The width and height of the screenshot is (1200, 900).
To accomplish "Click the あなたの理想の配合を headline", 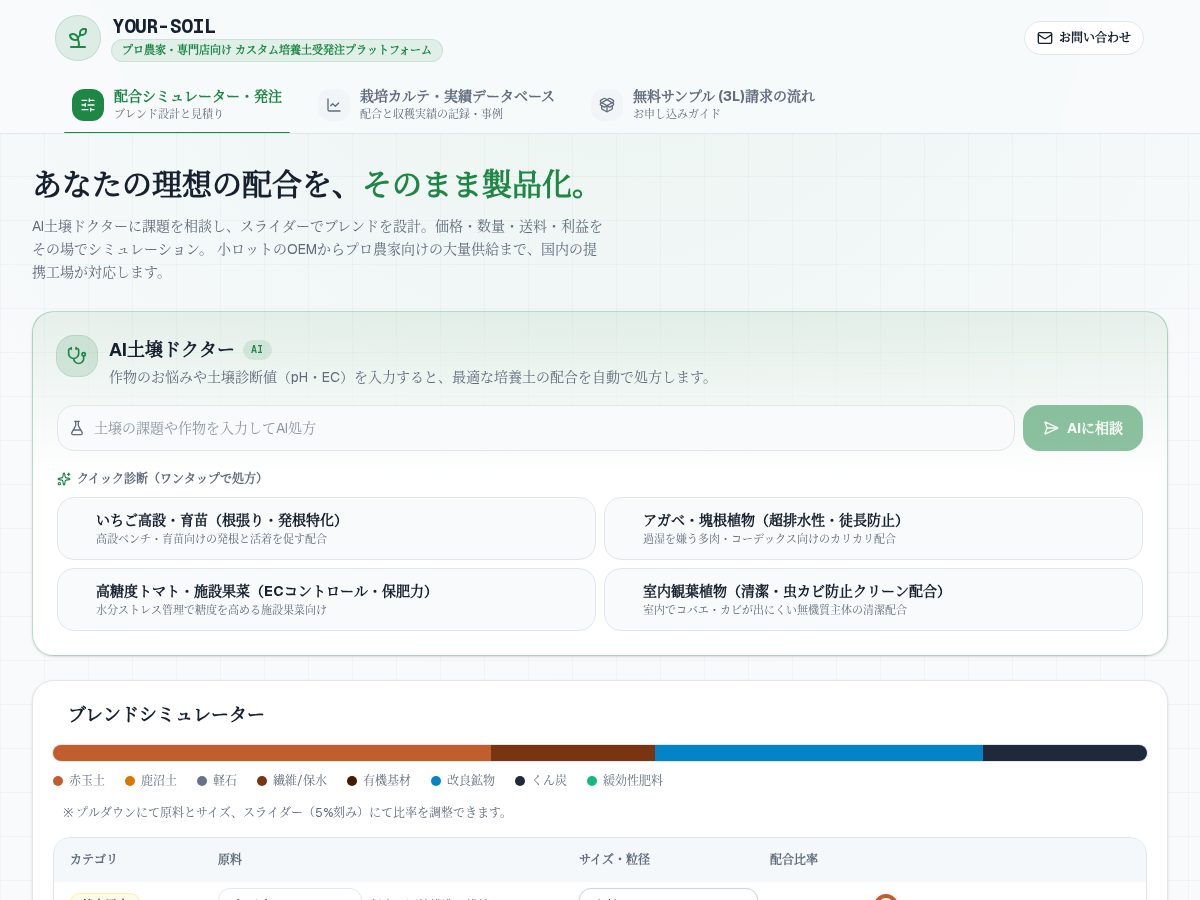I will click(314, 184).
